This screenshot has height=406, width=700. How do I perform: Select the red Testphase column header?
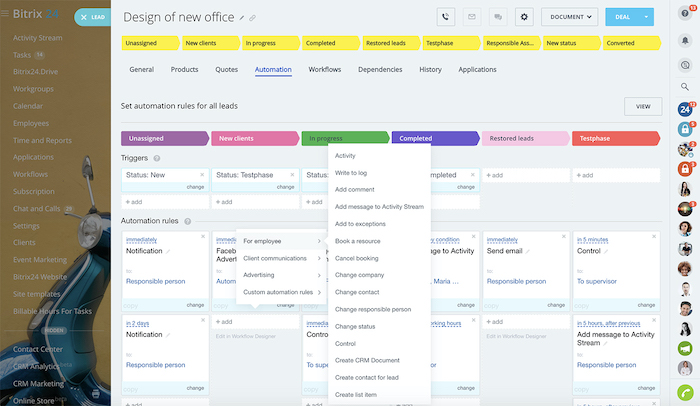tap(616, 138)
